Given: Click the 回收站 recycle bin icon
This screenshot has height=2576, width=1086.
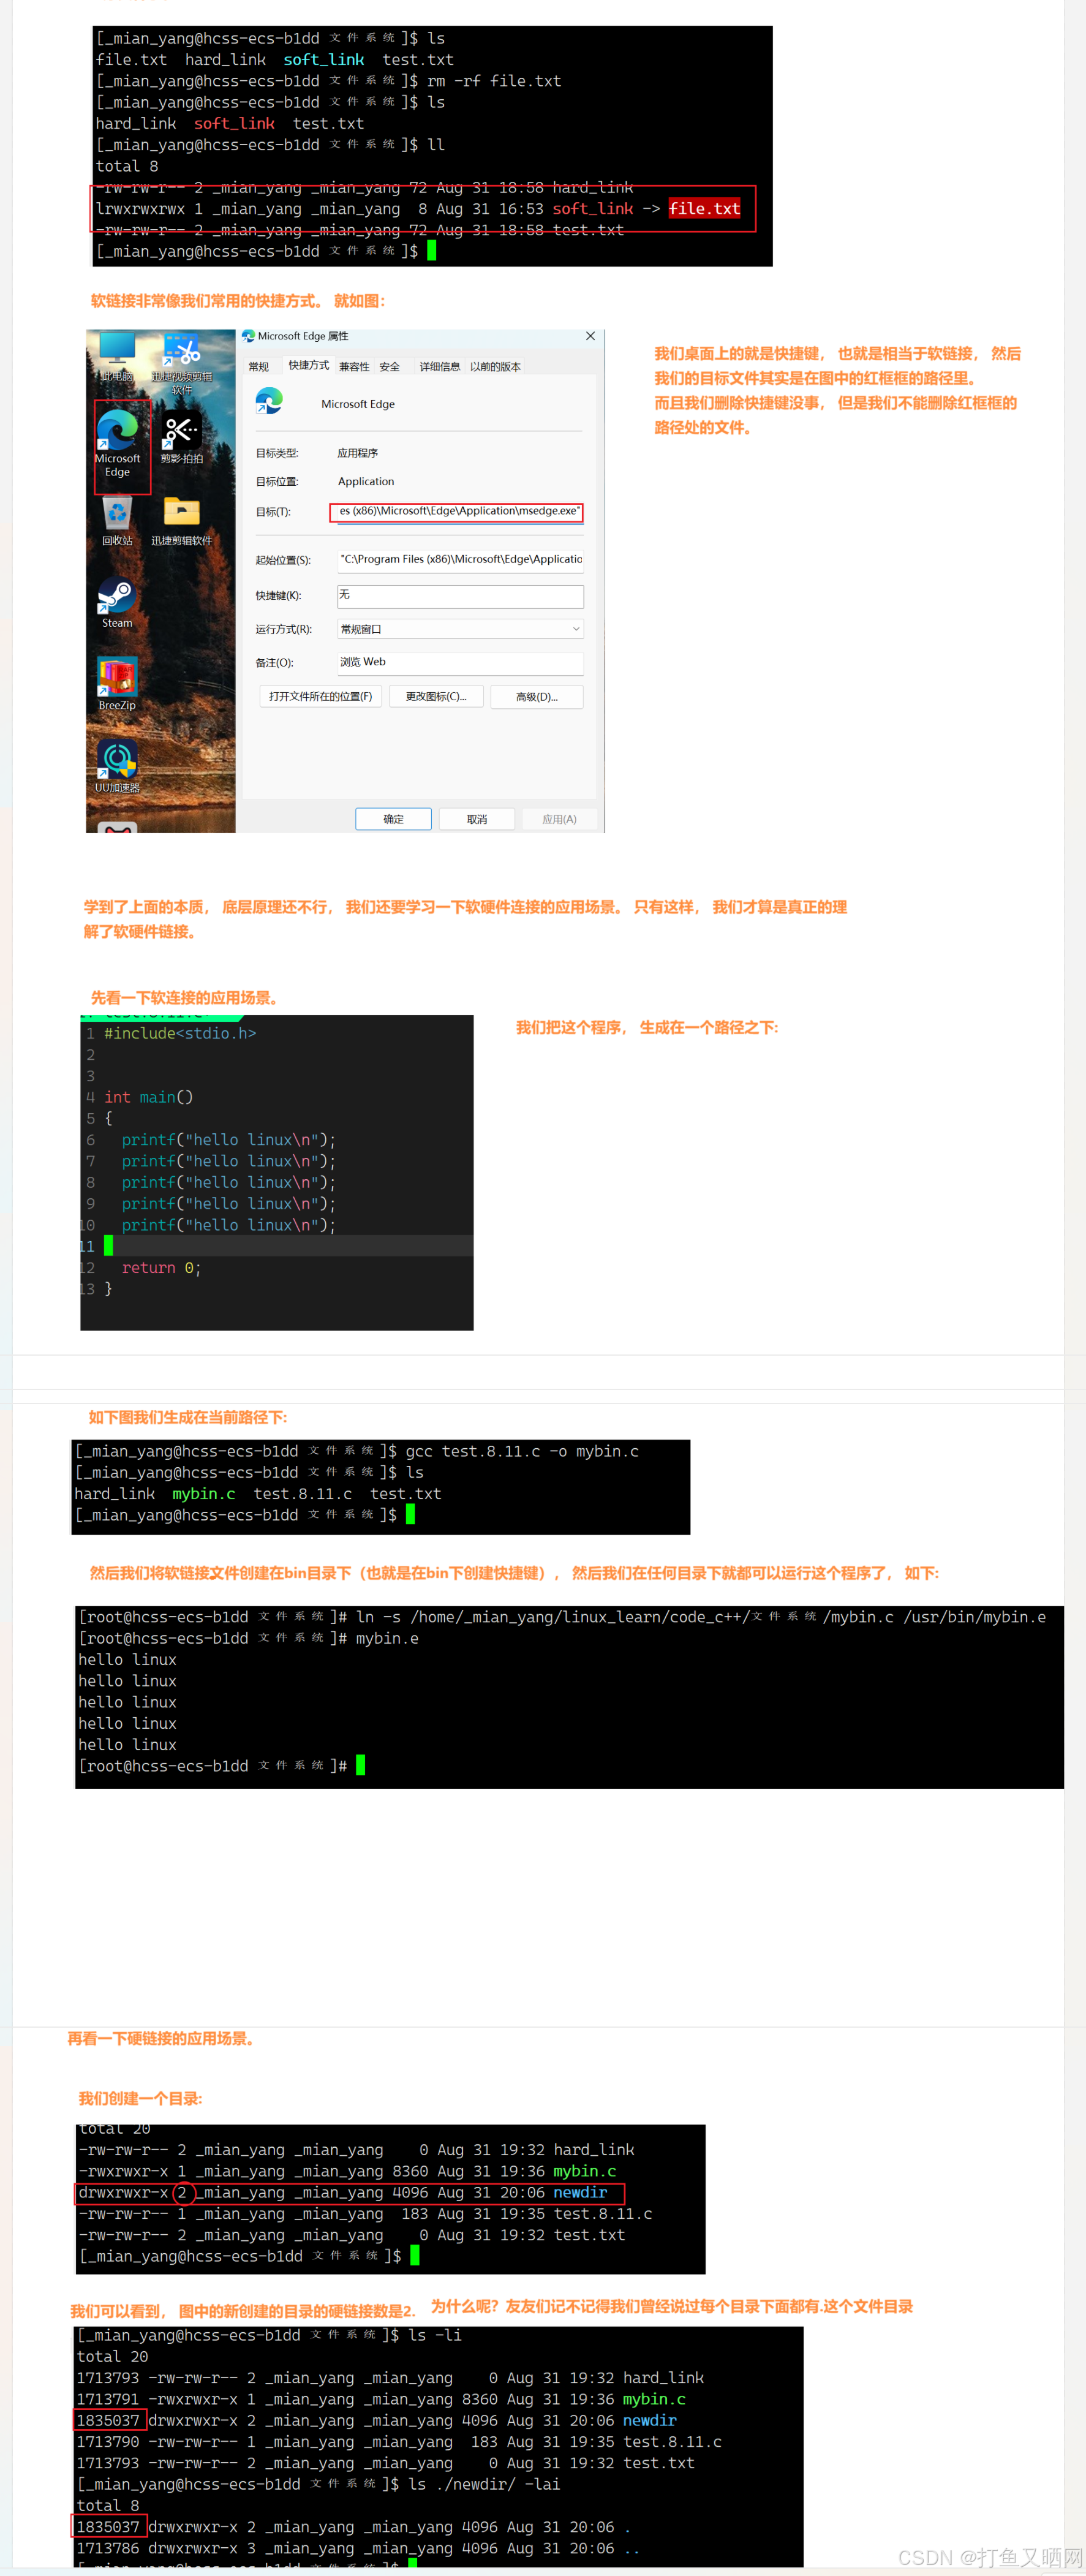Looking at the screenshot, I should 117,521.
